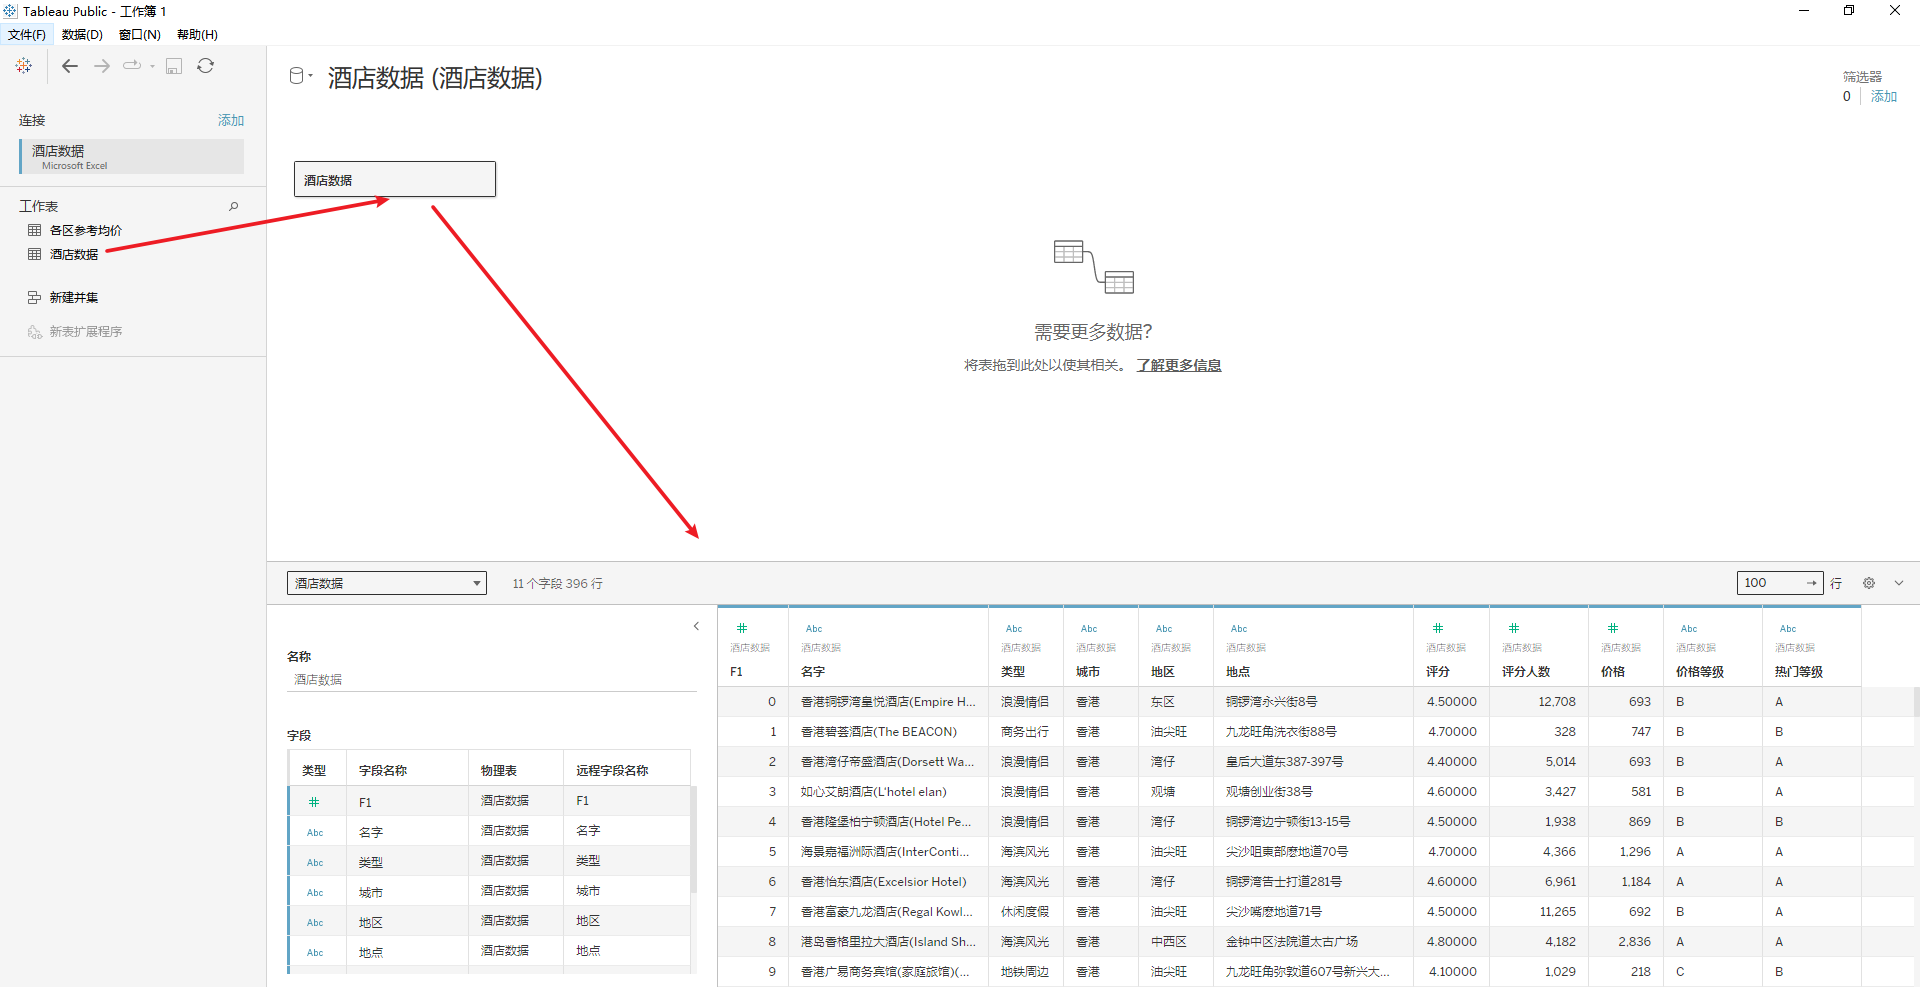
Task: Change the Abc type icon for 地区 column
Action: 1164,629
